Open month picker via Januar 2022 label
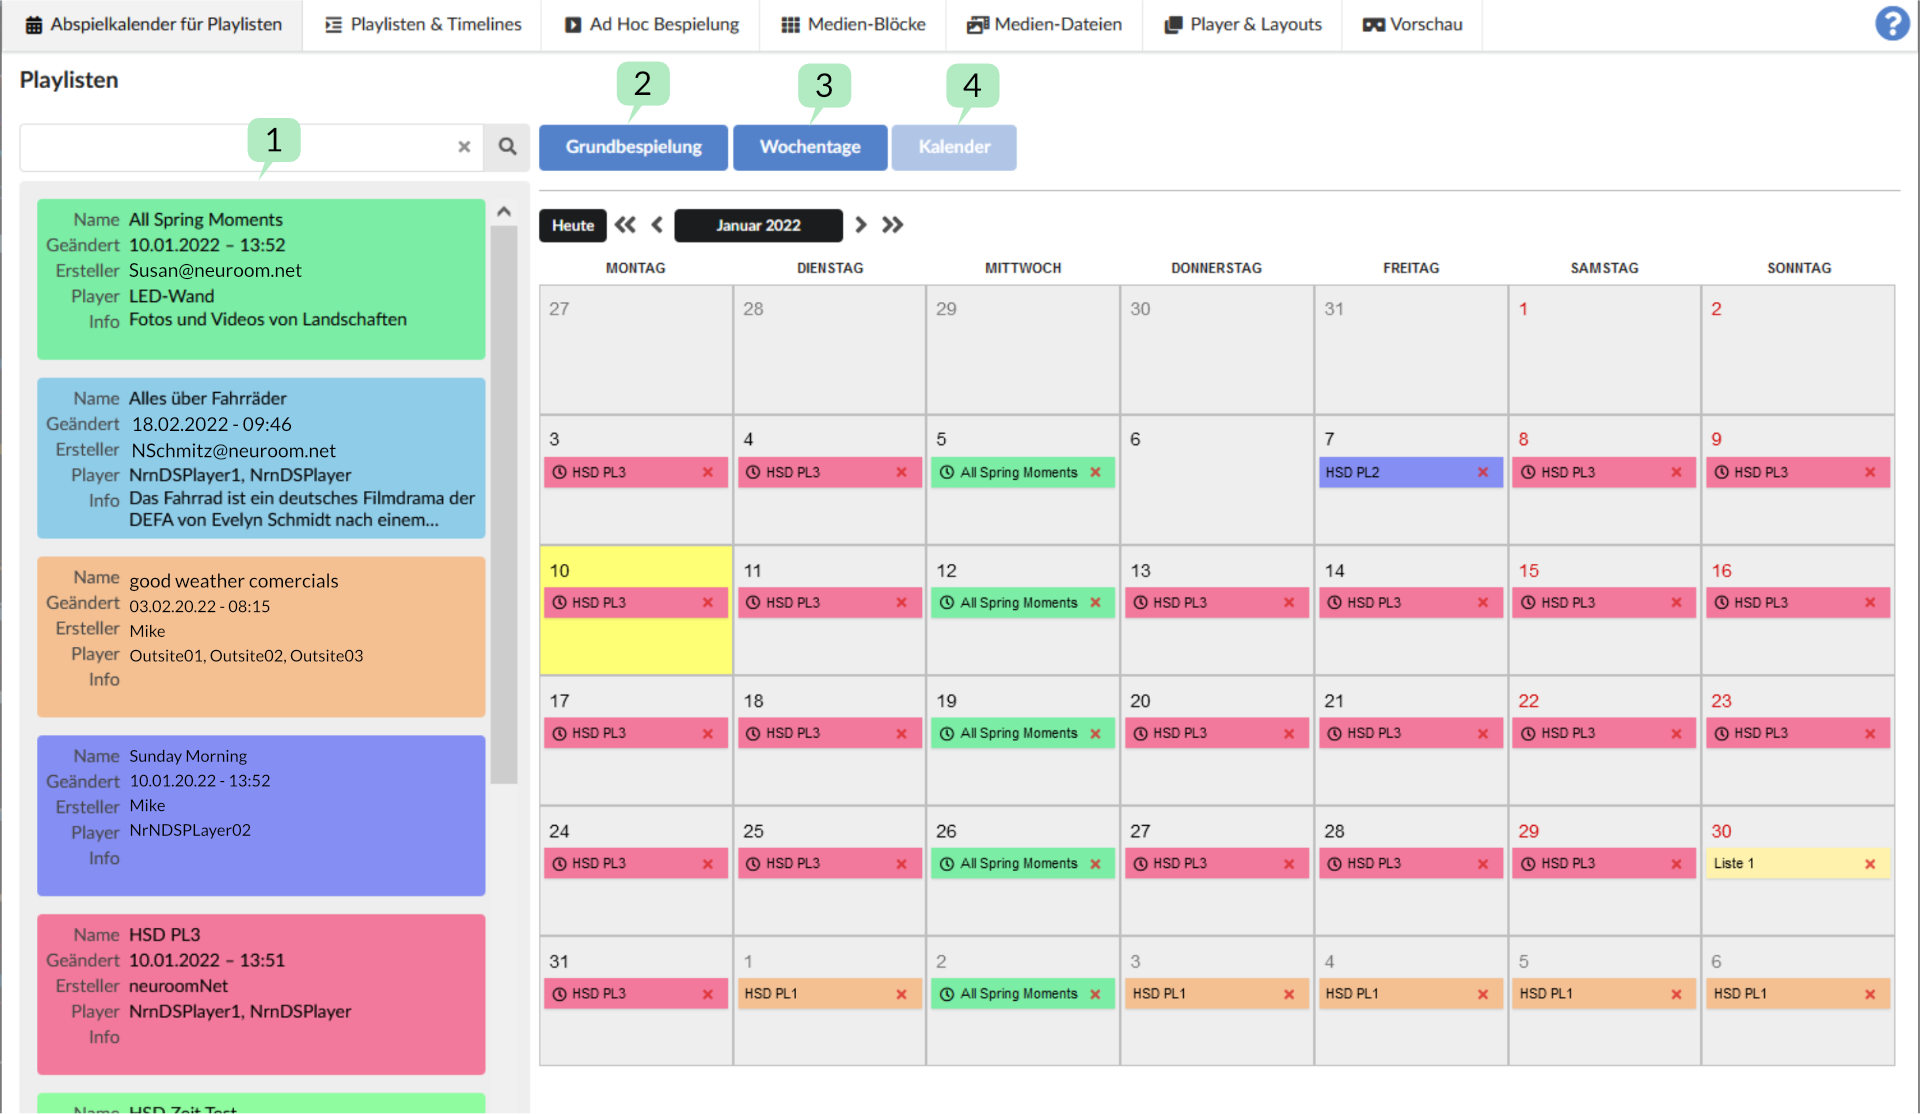 [x=758, y=225]
